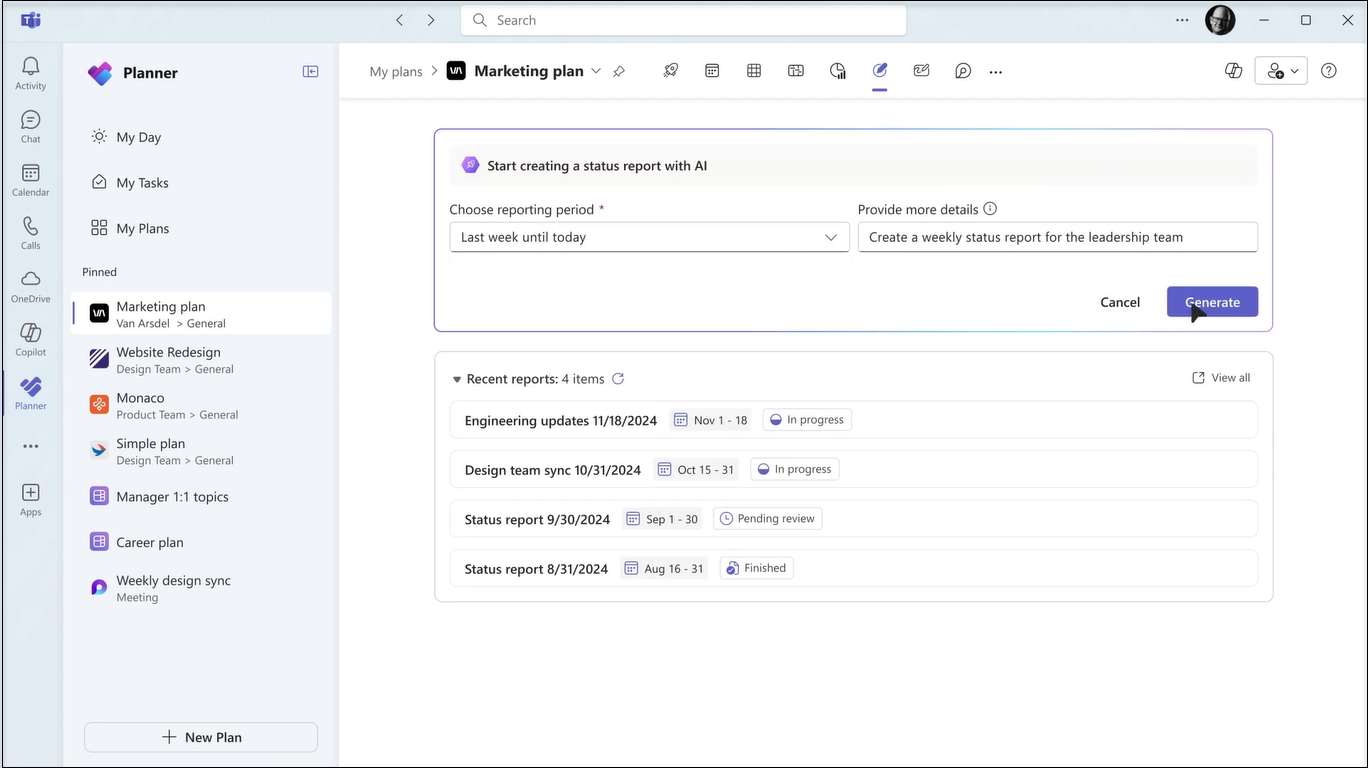Pin or unpin the Marketing plan
Viewport: 1368px width, 768px height.
[619, 72]
